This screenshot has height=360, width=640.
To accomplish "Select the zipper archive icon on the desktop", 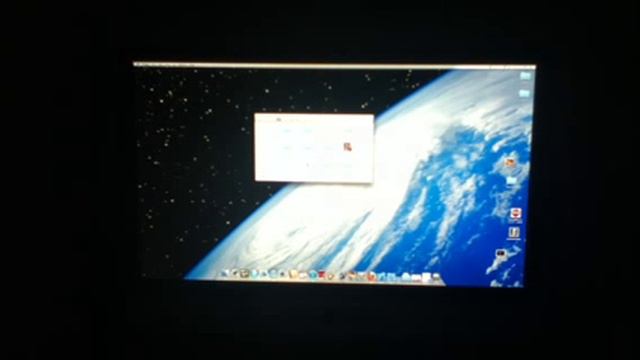I will pyautogui.click(x=514, y=233).
